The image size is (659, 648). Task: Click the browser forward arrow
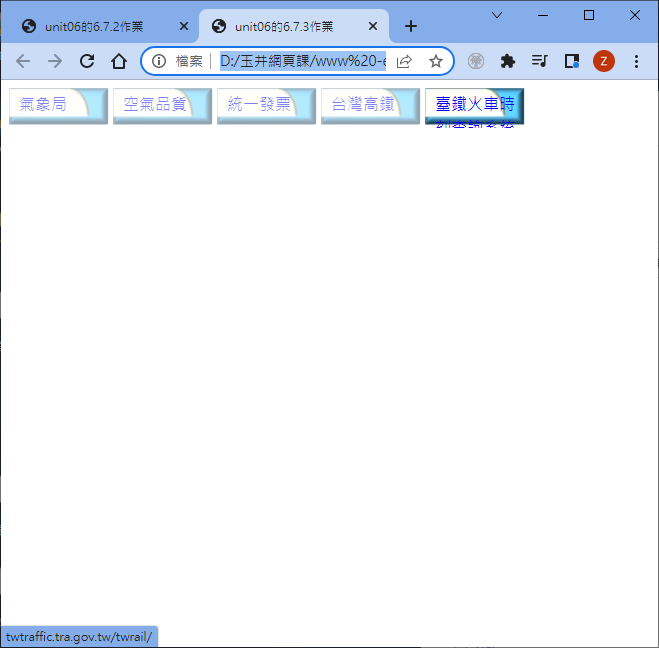tap(55, 61)
